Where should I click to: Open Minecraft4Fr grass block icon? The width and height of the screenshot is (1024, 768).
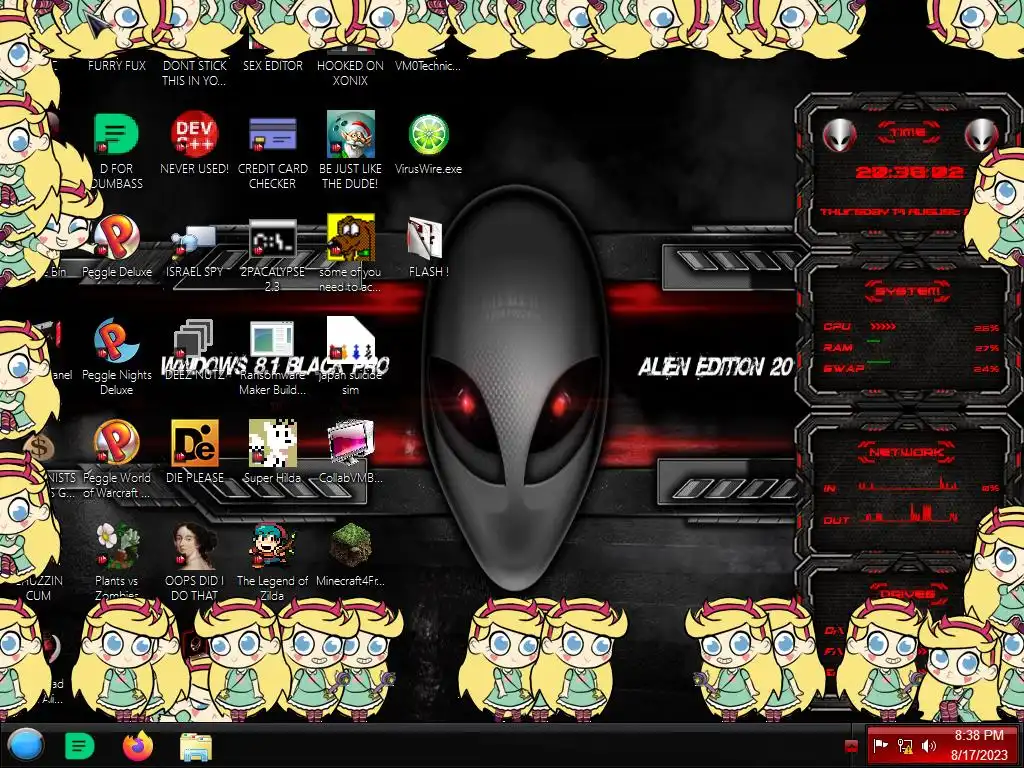tap(351, 546)
